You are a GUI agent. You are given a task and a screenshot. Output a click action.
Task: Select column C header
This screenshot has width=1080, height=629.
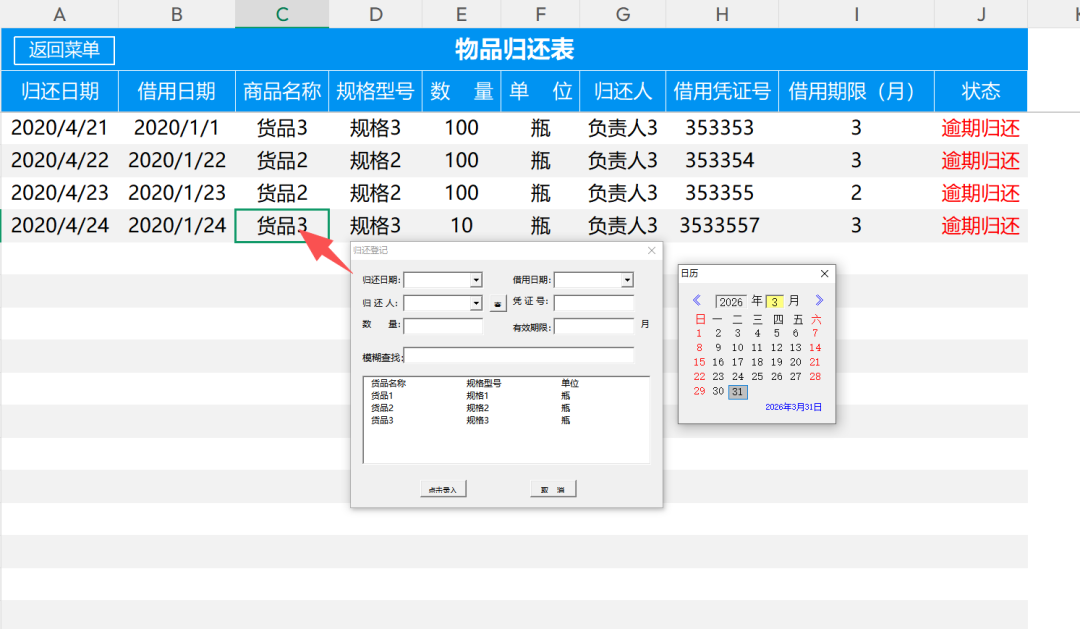(282, 14)
